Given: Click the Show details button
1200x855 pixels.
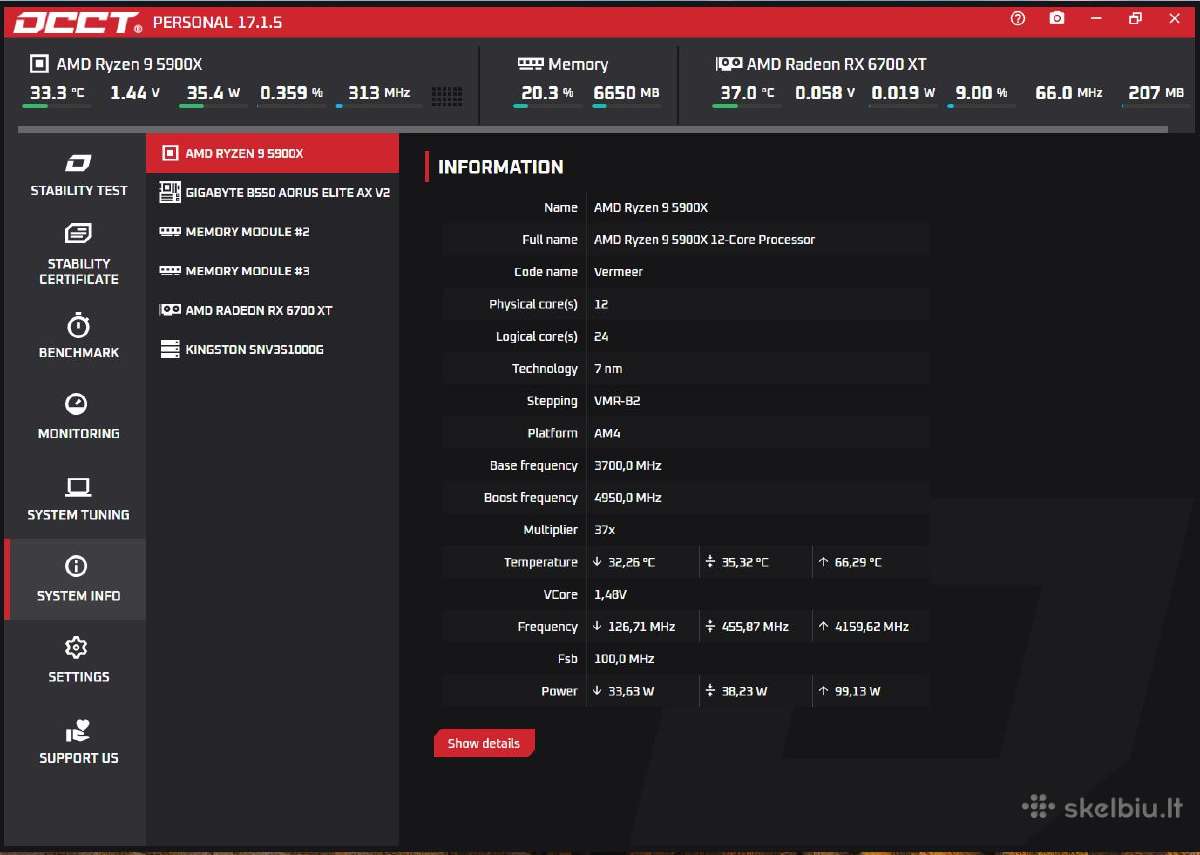Looking at the screenshot, I should coord(484,743).
